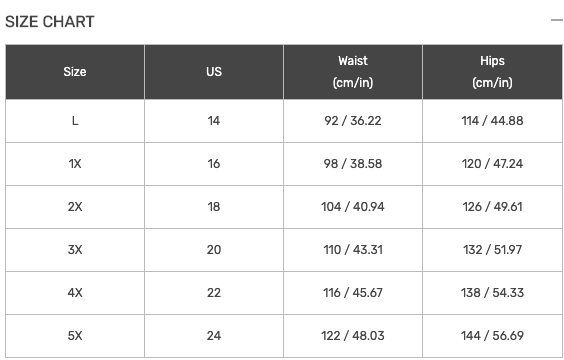Click hips value 144 / 56.69
This screenshot has width=564, height=360.
click(x=492, y=336)
